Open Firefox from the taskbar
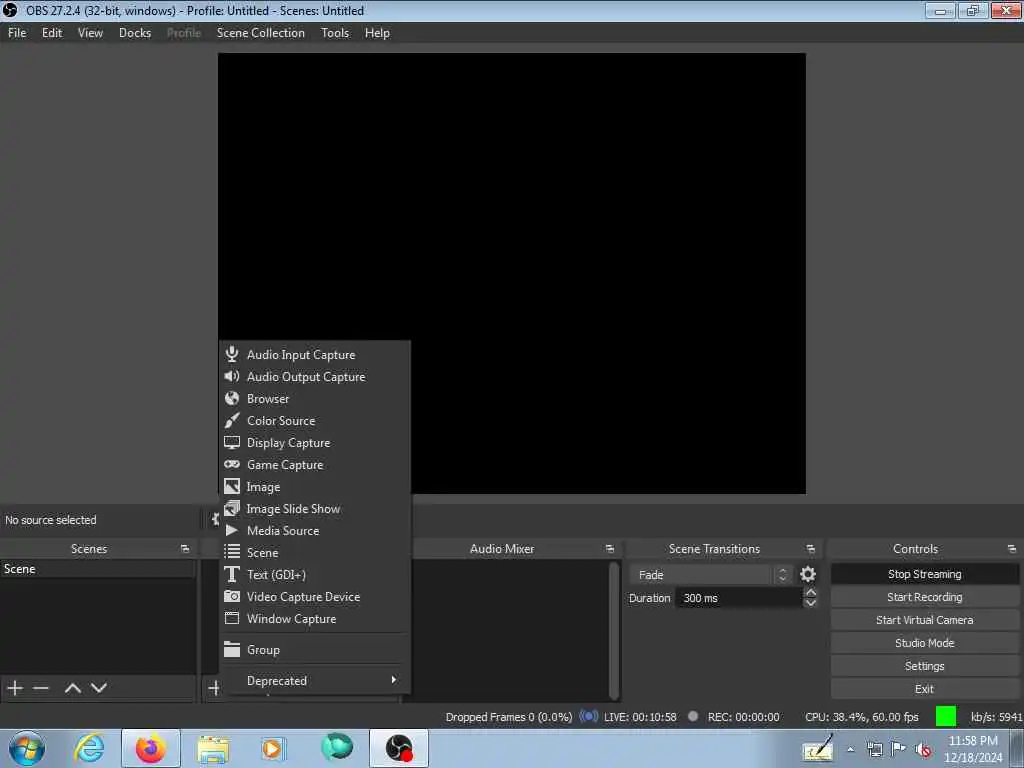The image size is (1024, 768). point(151,748)
